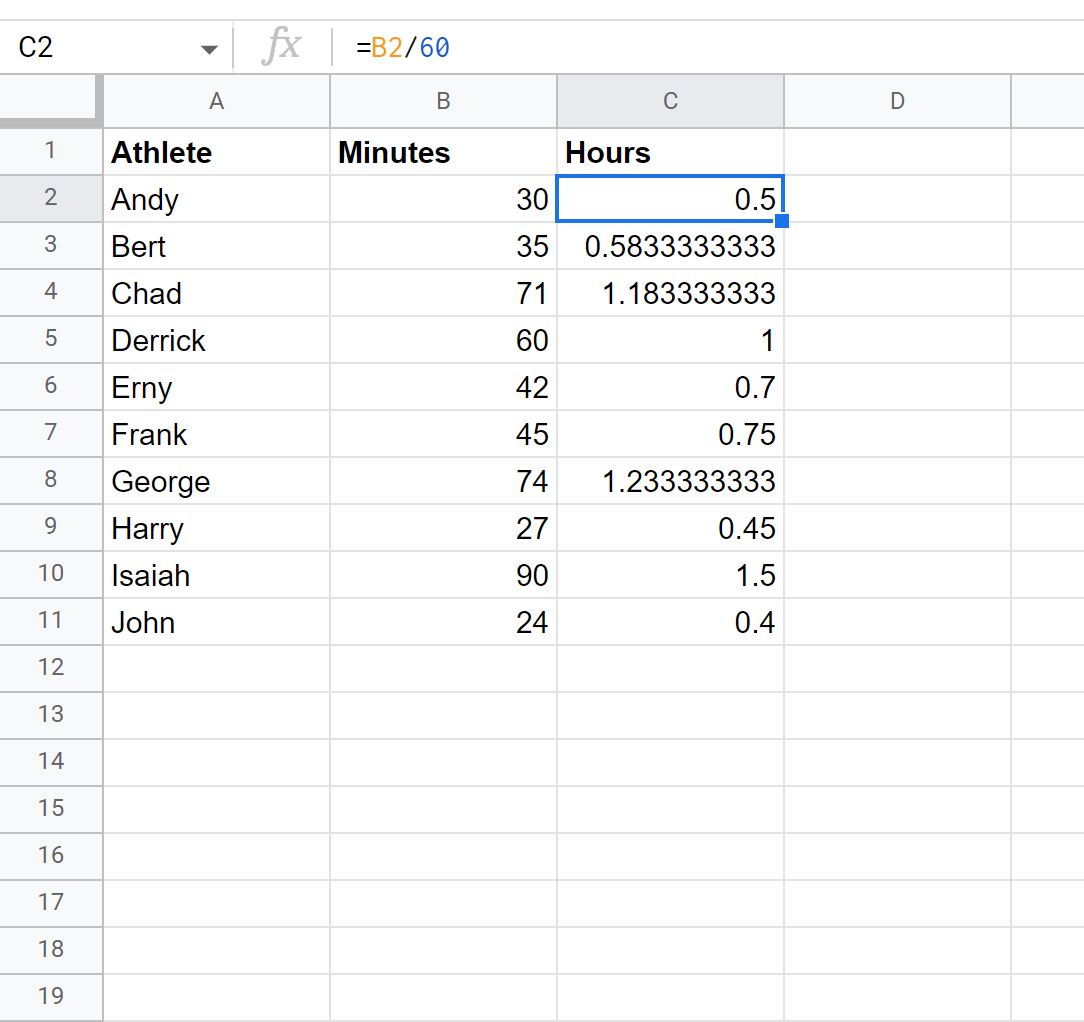Click the hours cell showing 0.45
This screenshot has height=1022, width=1084.
point(670,528)
